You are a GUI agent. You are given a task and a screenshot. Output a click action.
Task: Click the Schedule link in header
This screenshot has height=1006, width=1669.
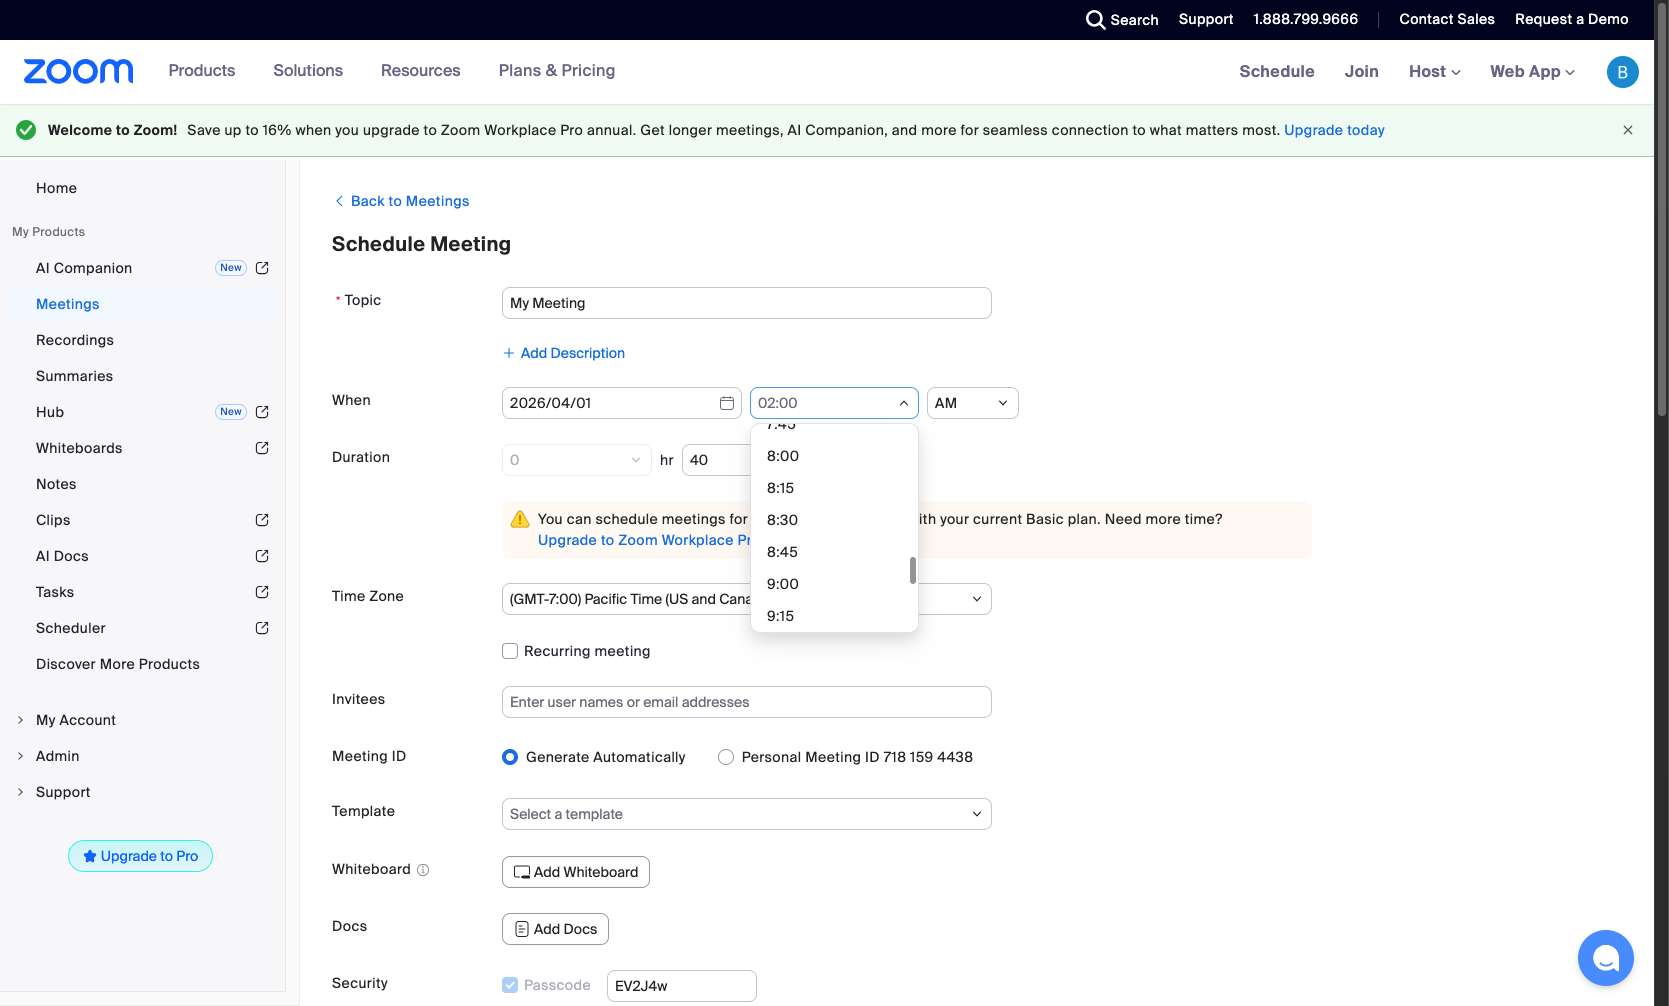pyautogui.click(x=1277, y=72)
